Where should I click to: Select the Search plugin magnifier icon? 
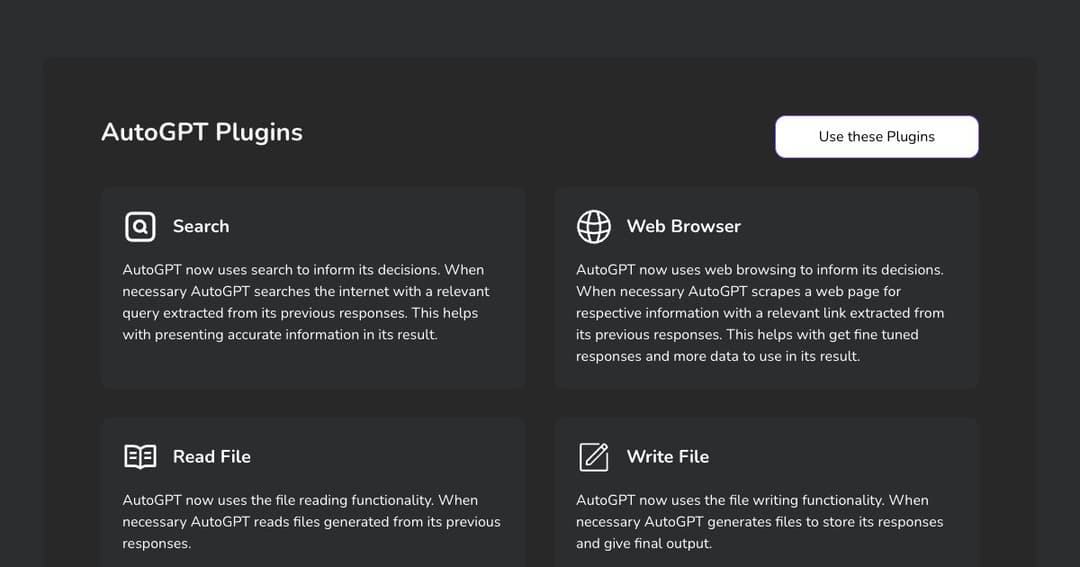pos(140,226)
